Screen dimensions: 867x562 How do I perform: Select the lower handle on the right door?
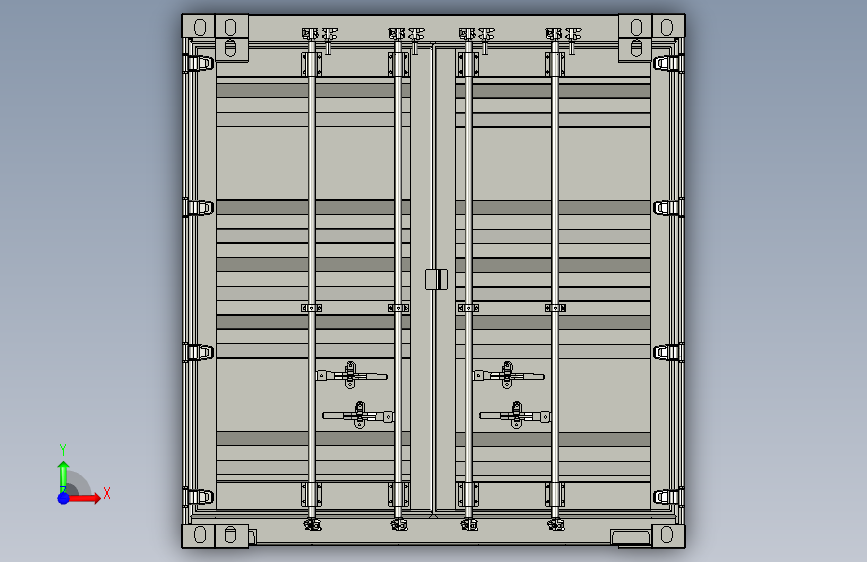coord(515,415)
